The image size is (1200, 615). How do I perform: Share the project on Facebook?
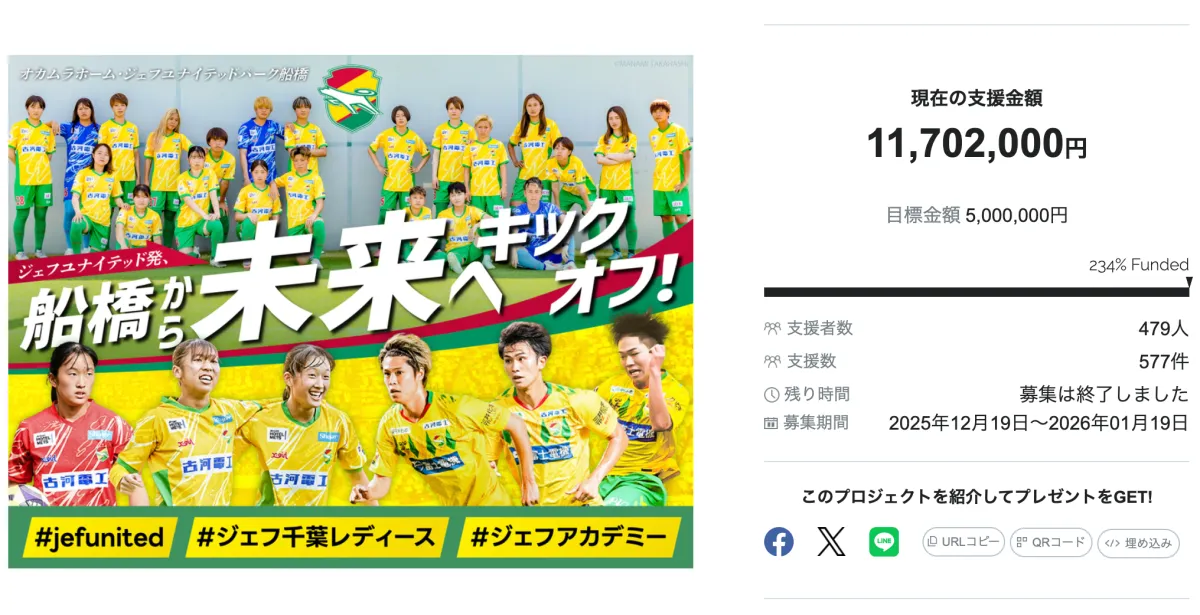(x=779, y=542)
